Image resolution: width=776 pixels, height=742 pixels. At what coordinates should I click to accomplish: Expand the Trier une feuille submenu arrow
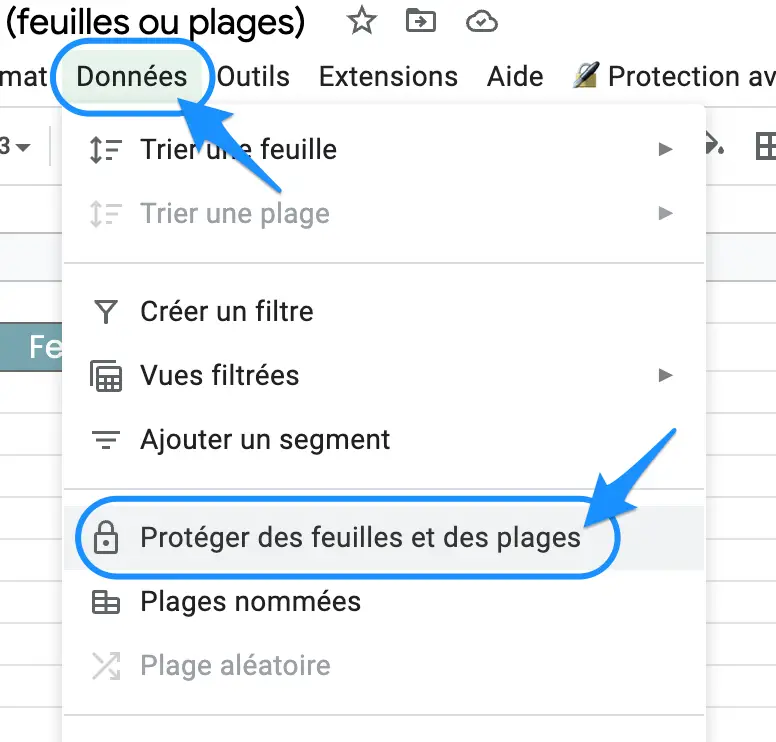coord(666,149)
